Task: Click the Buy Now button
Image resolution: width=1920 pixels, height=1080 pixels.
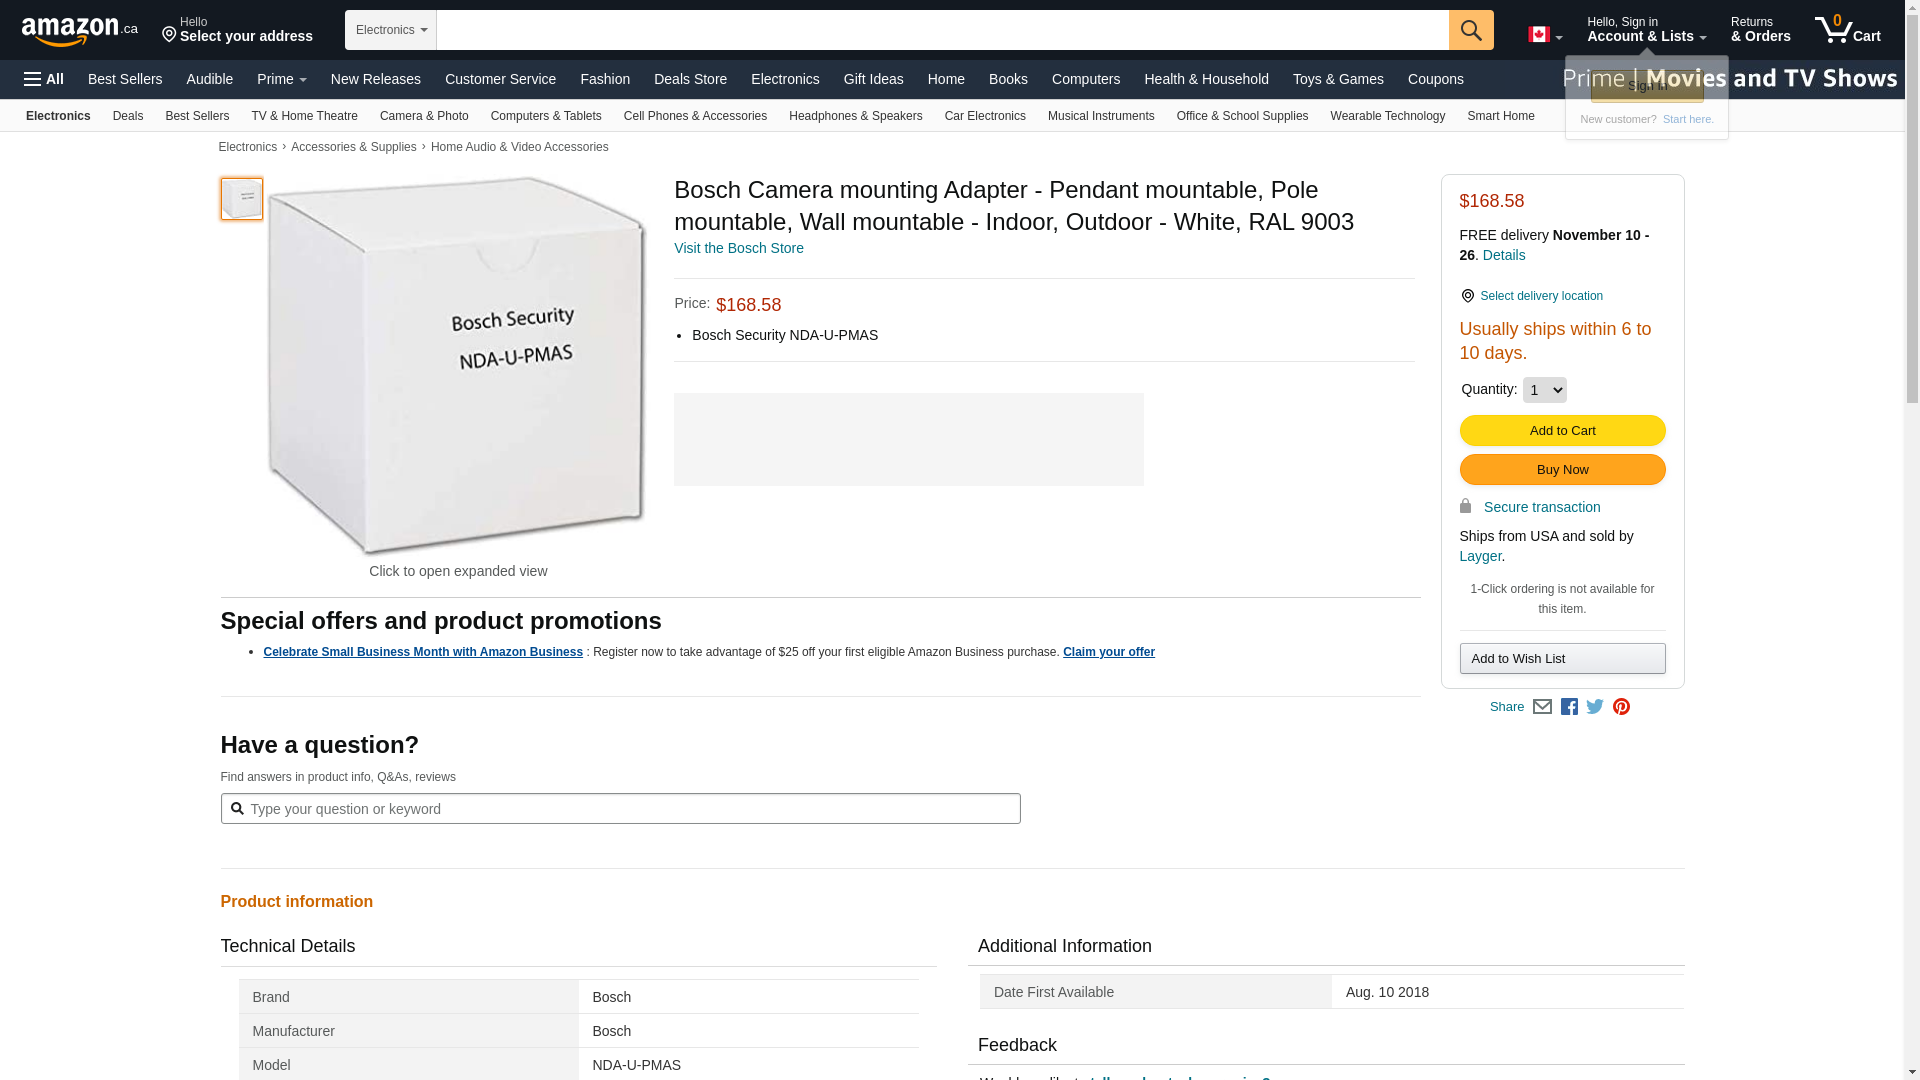Action: pyautogui.click(x=1562, y=470)
